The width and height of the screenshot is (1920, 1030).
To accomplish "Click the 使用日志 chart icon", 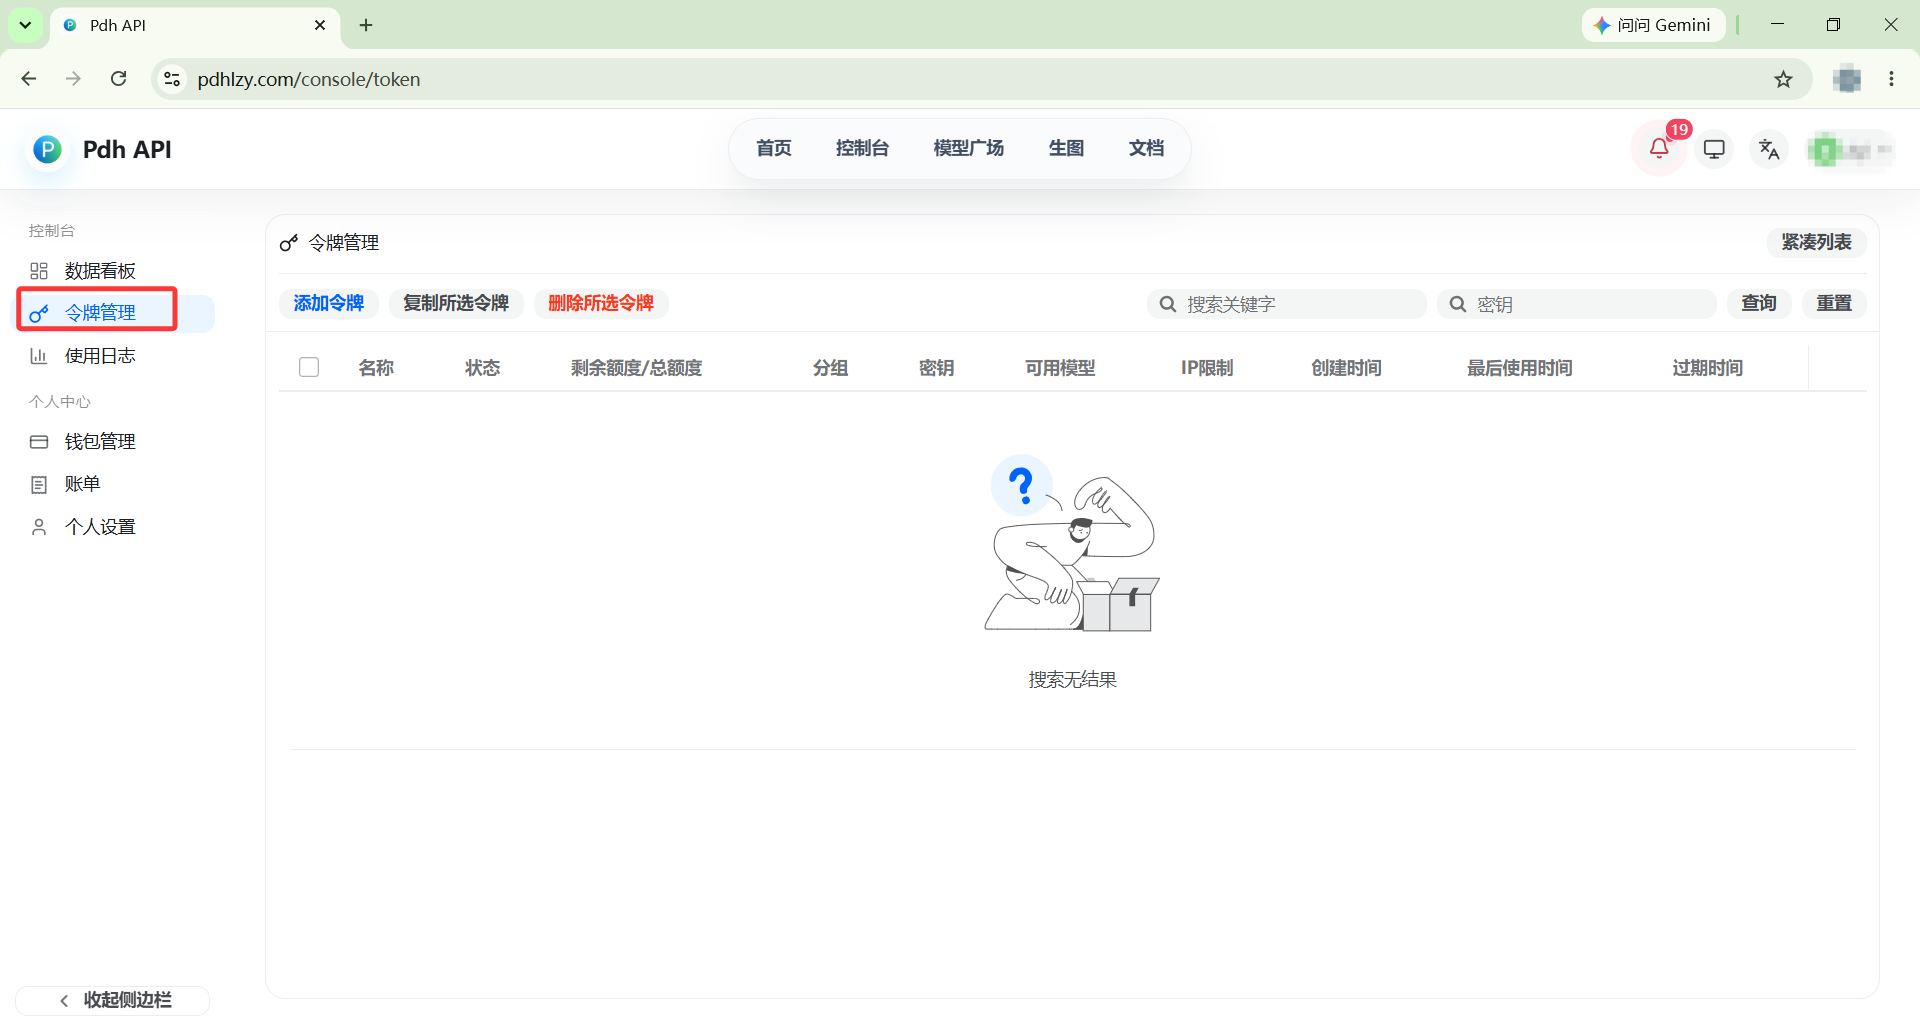I will tap(39, 356).
